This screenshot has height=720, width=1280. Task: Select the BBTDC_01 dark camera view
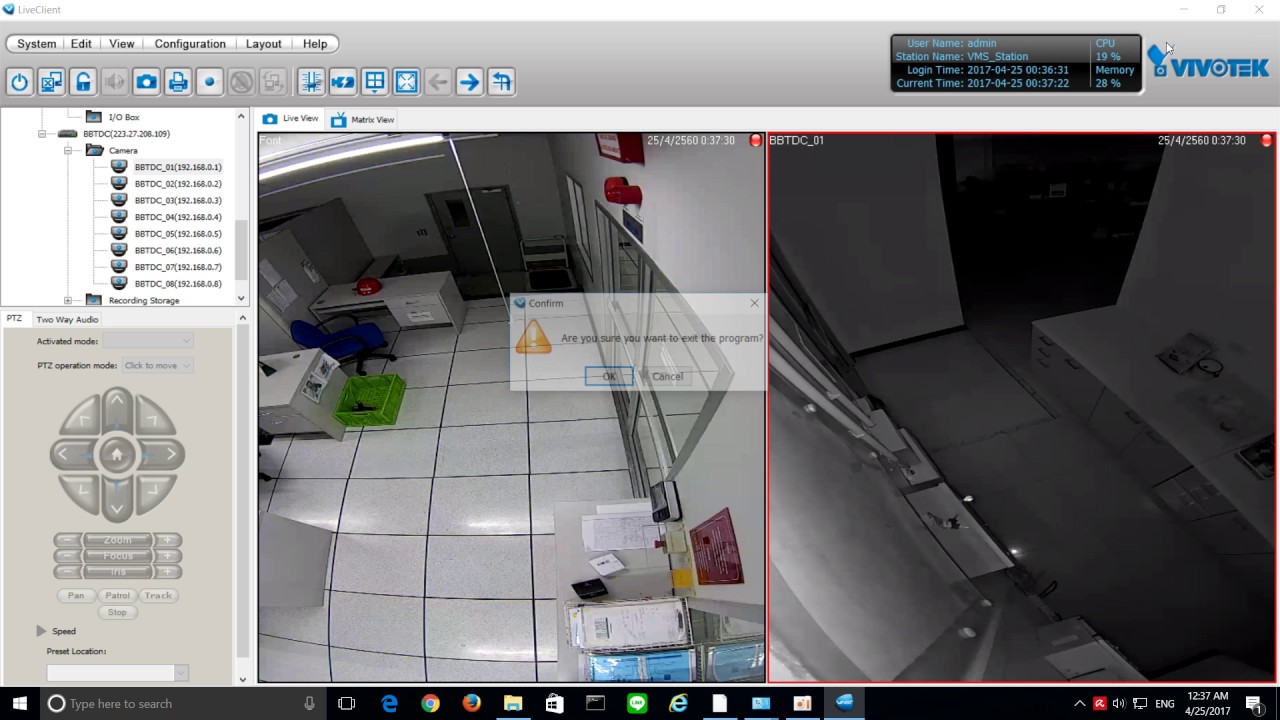pyautogui.click(x=1022, y=407)
